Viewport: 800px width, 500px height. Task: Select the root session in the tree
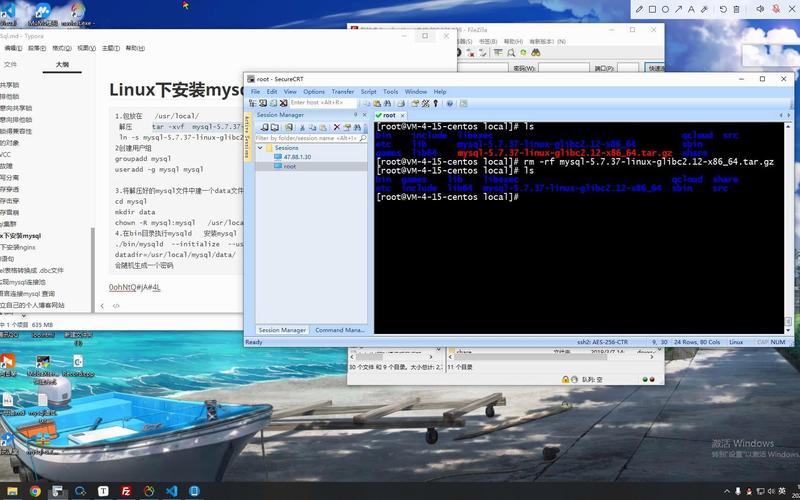point(290,166)
